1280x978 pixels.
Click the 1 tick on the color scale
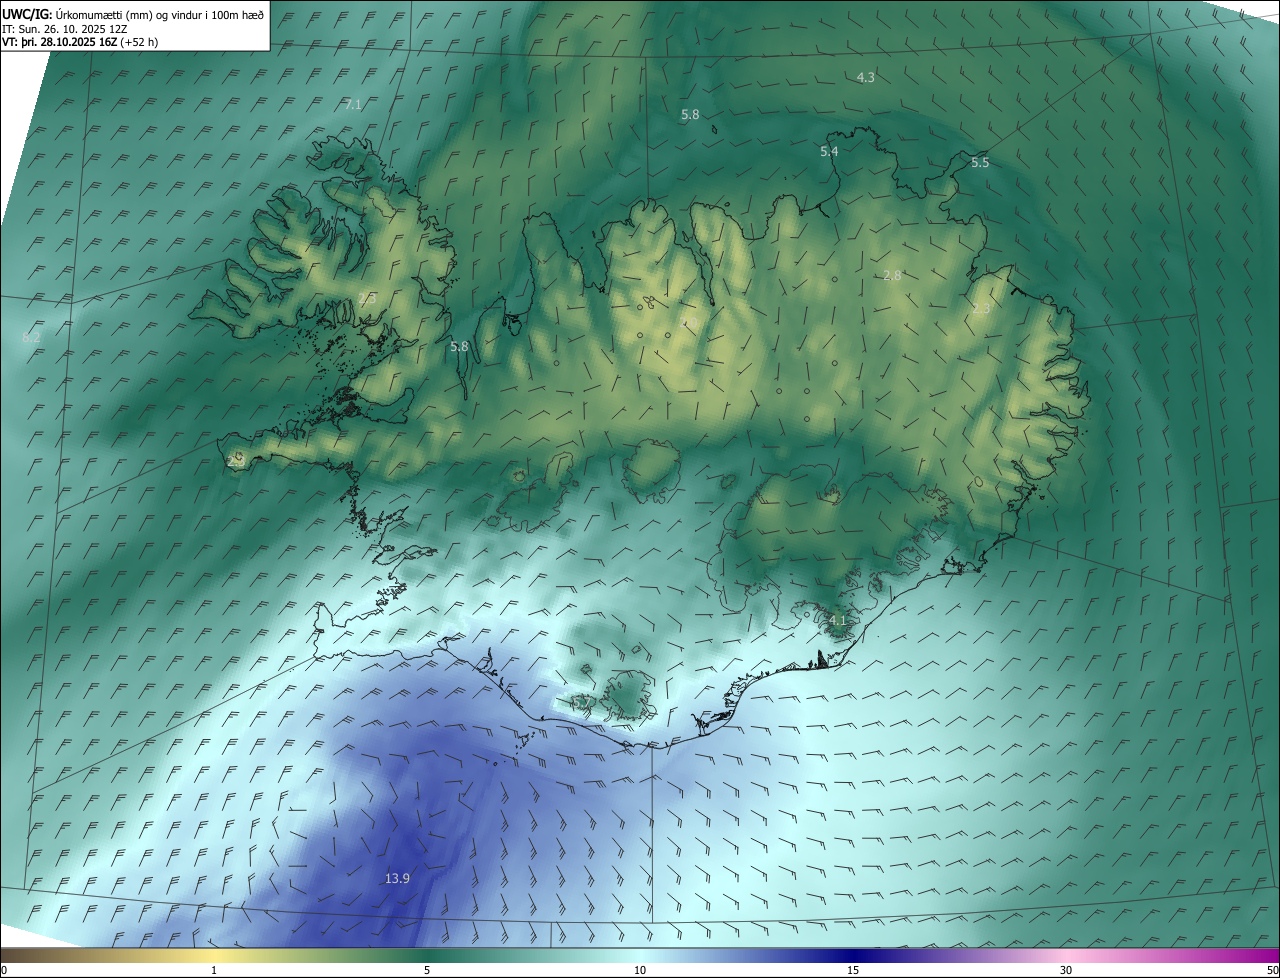pyautogui.click(x=214, y=970)
